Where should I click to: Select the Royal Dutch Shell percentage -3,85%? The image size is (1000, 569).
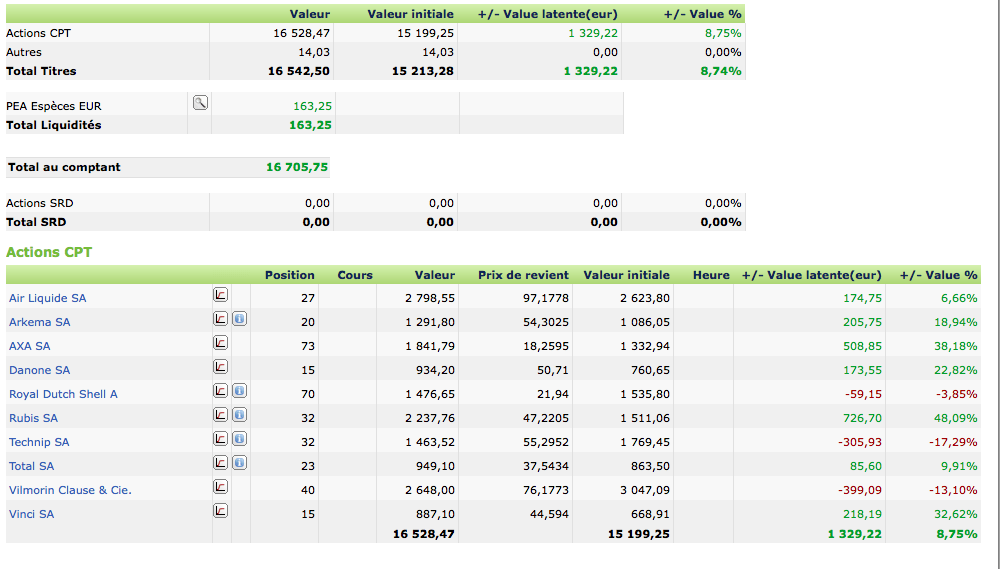pyautogui.click(x=957, y=394)
